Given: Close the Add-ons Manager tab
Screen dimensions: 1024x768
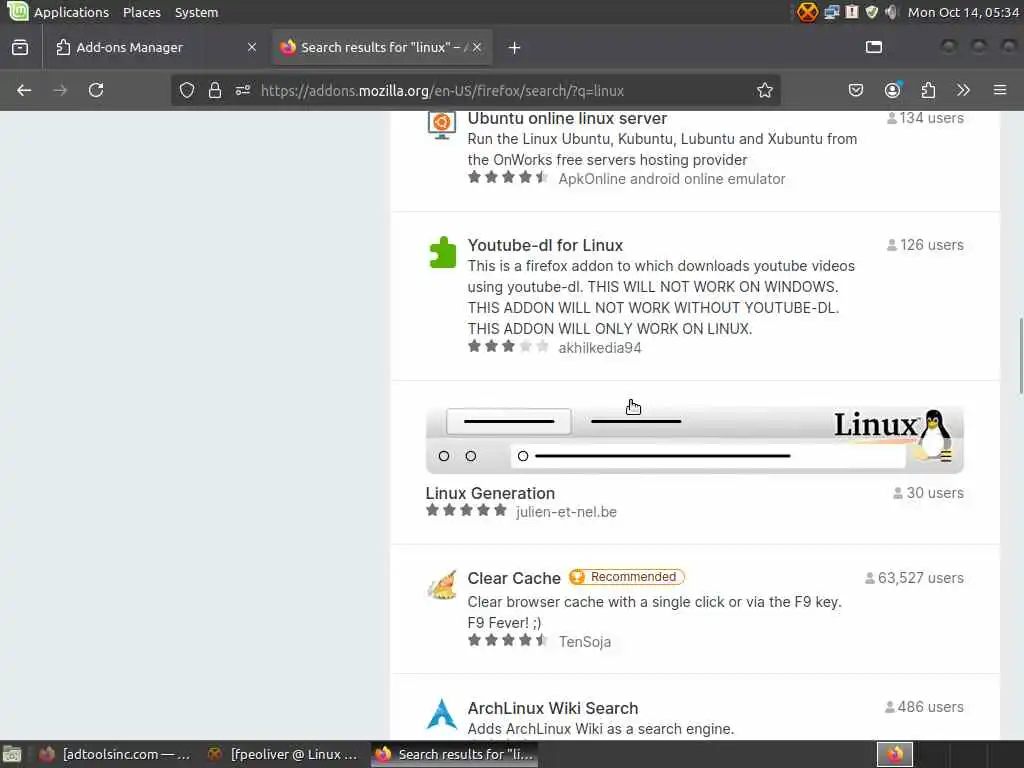Looking at the screenshot, I should (252, 47).
